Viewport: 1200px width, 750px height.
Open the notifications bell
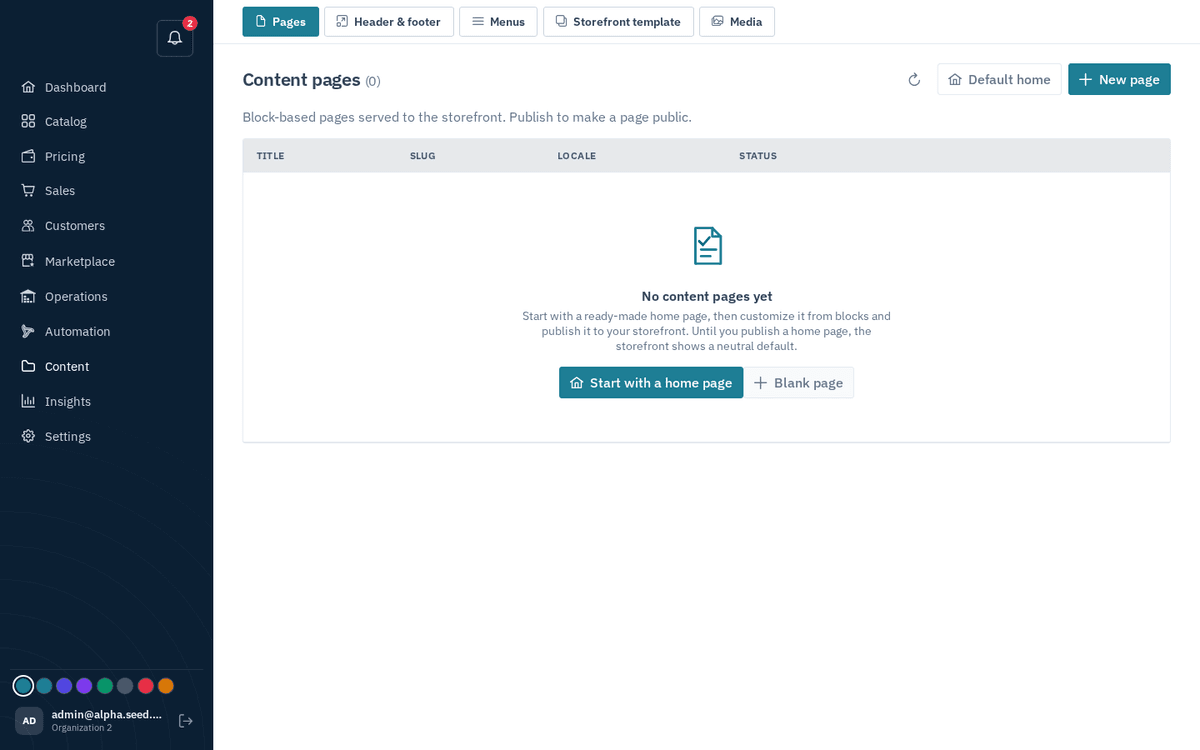coord(175,38)
